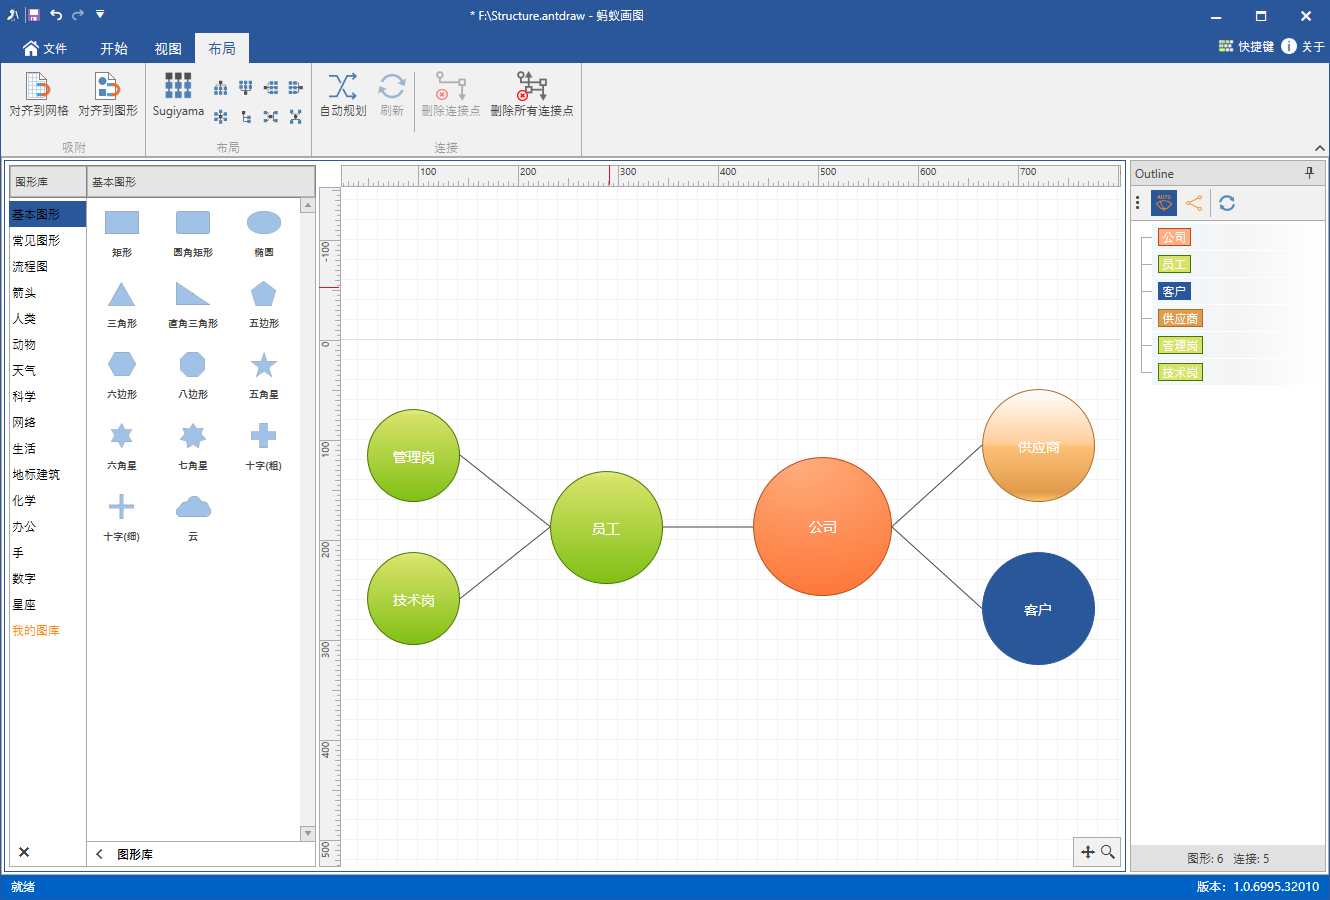Close the shape library with the X
The image size is (1330, 900).
pyautogui.click(x=24, y=852)
